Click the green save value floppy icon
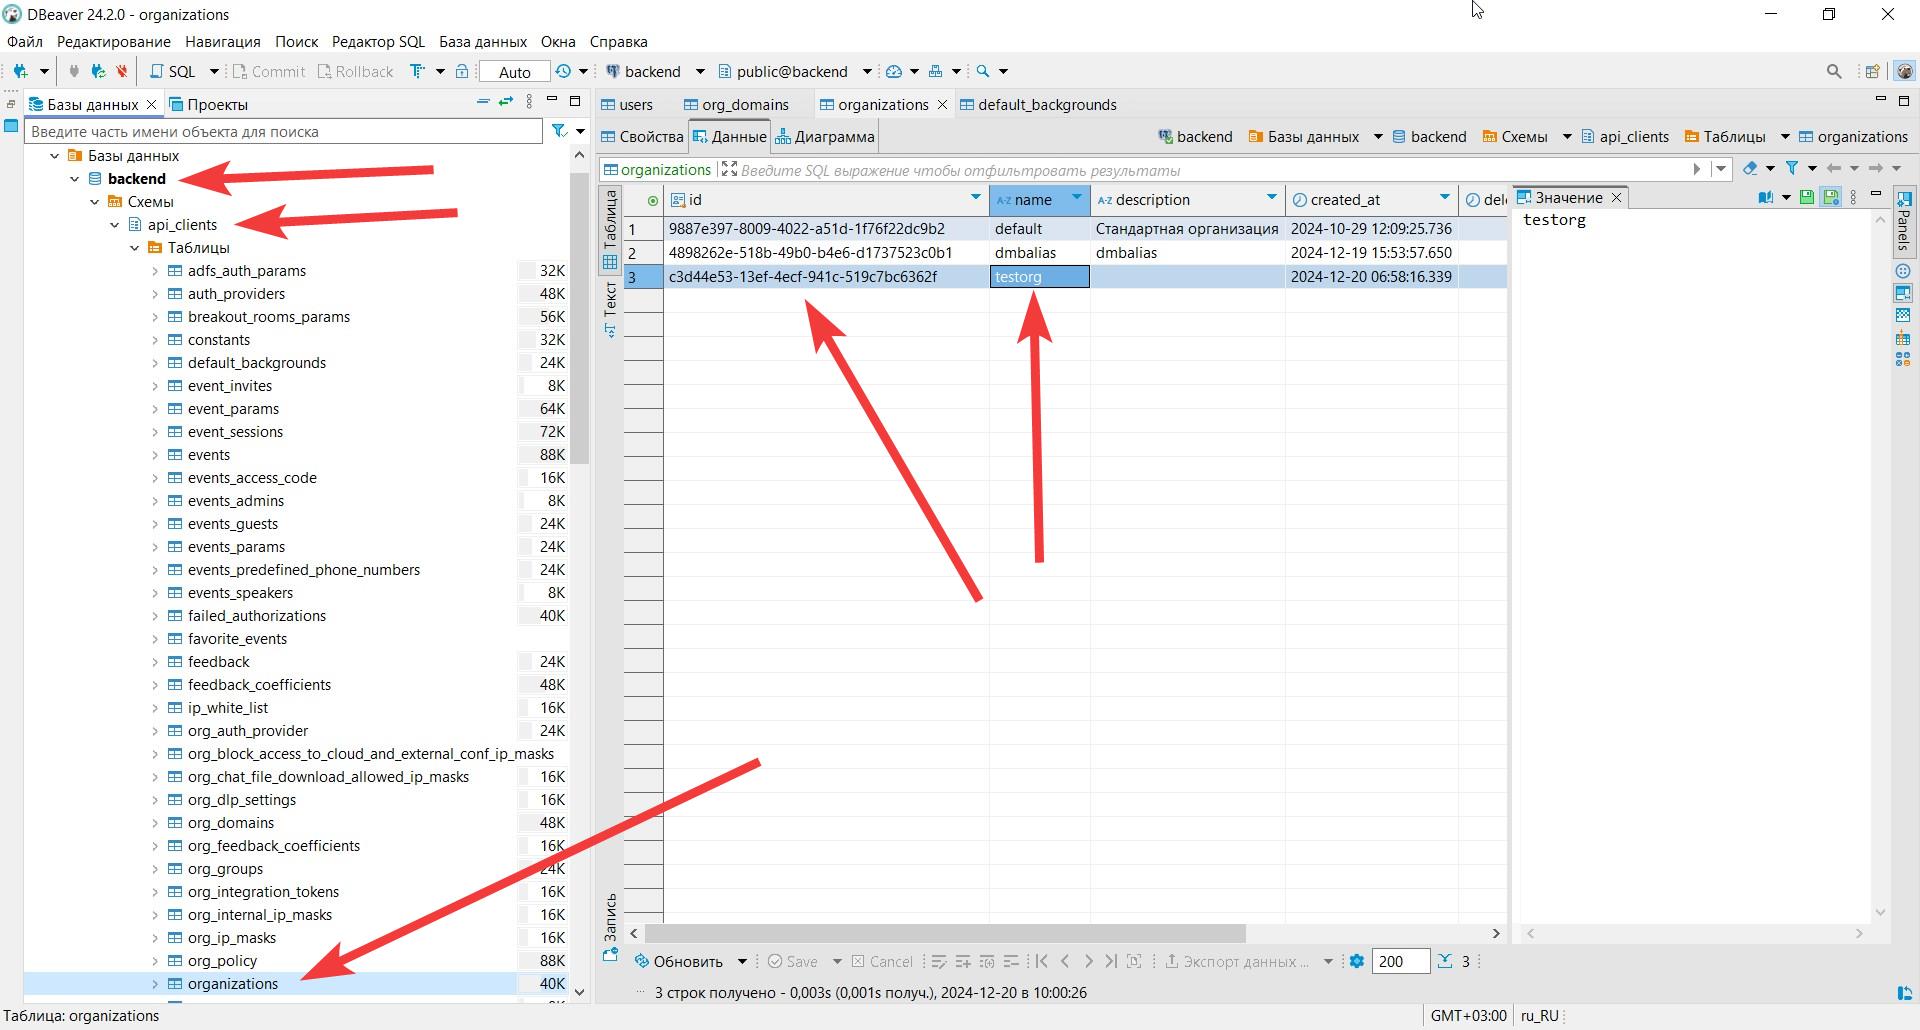 click(x=1807, y=197)
